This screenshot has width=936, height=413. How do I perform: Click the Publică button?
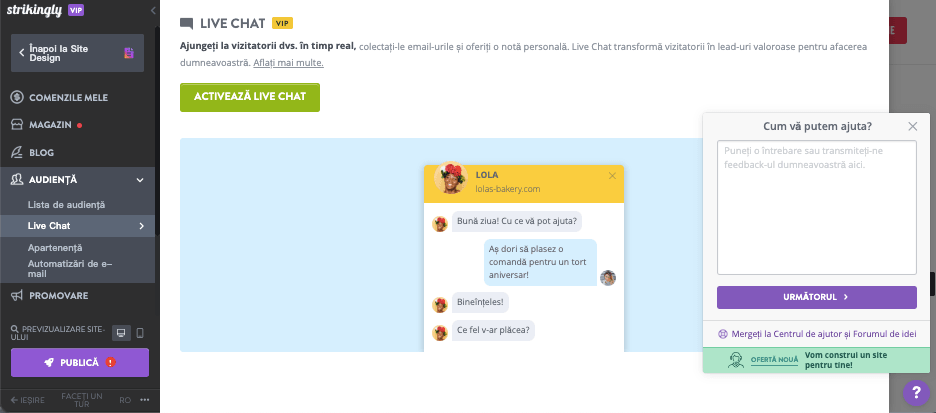(80, 362)
